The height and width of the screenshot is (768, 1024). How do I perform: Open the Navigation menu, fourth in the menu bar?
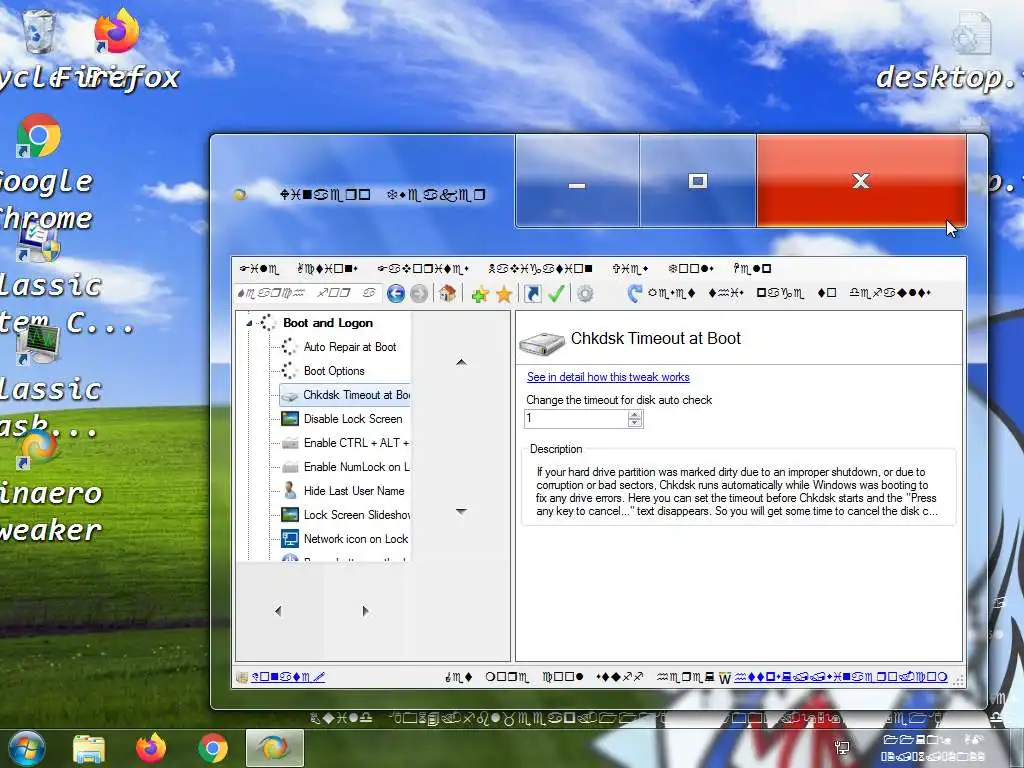click(x=541, y=268)
